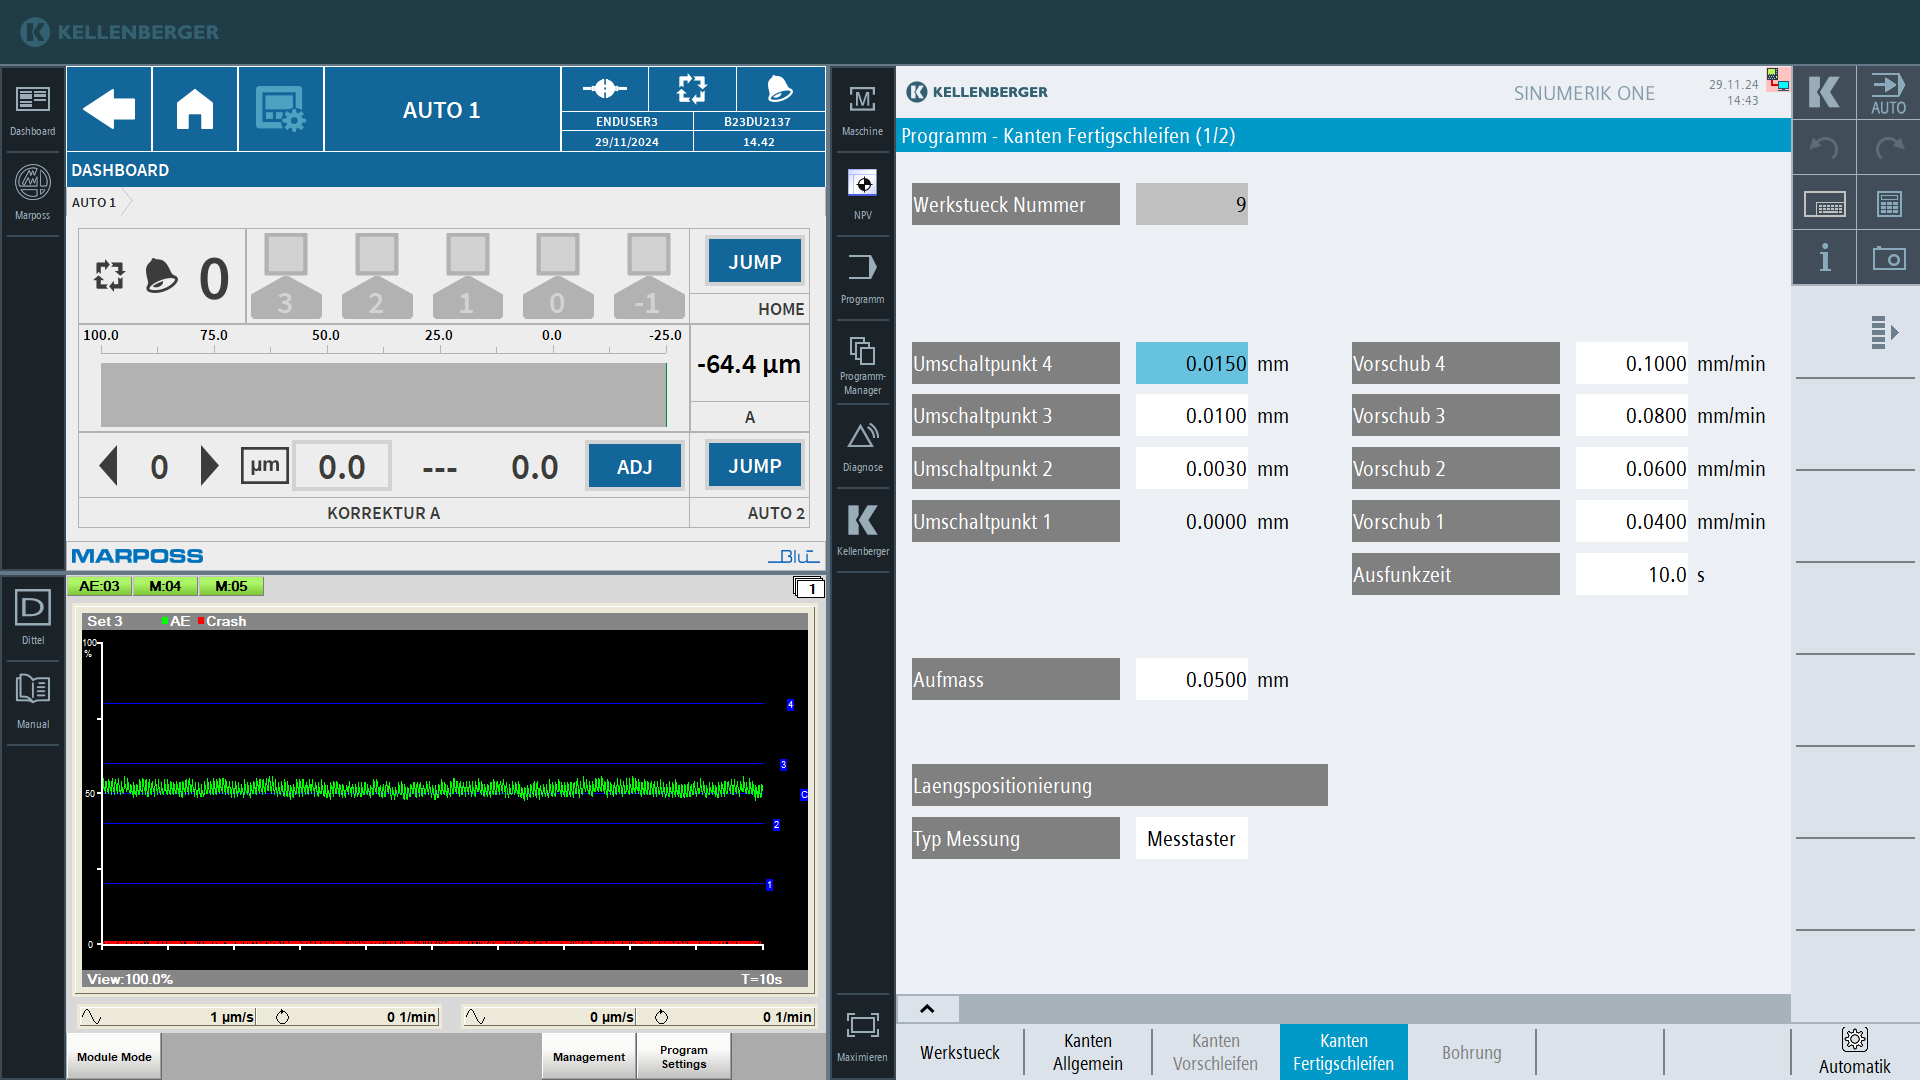
Task: Switch to the Werkstueck tab
Action: (x=959, y=1052)
